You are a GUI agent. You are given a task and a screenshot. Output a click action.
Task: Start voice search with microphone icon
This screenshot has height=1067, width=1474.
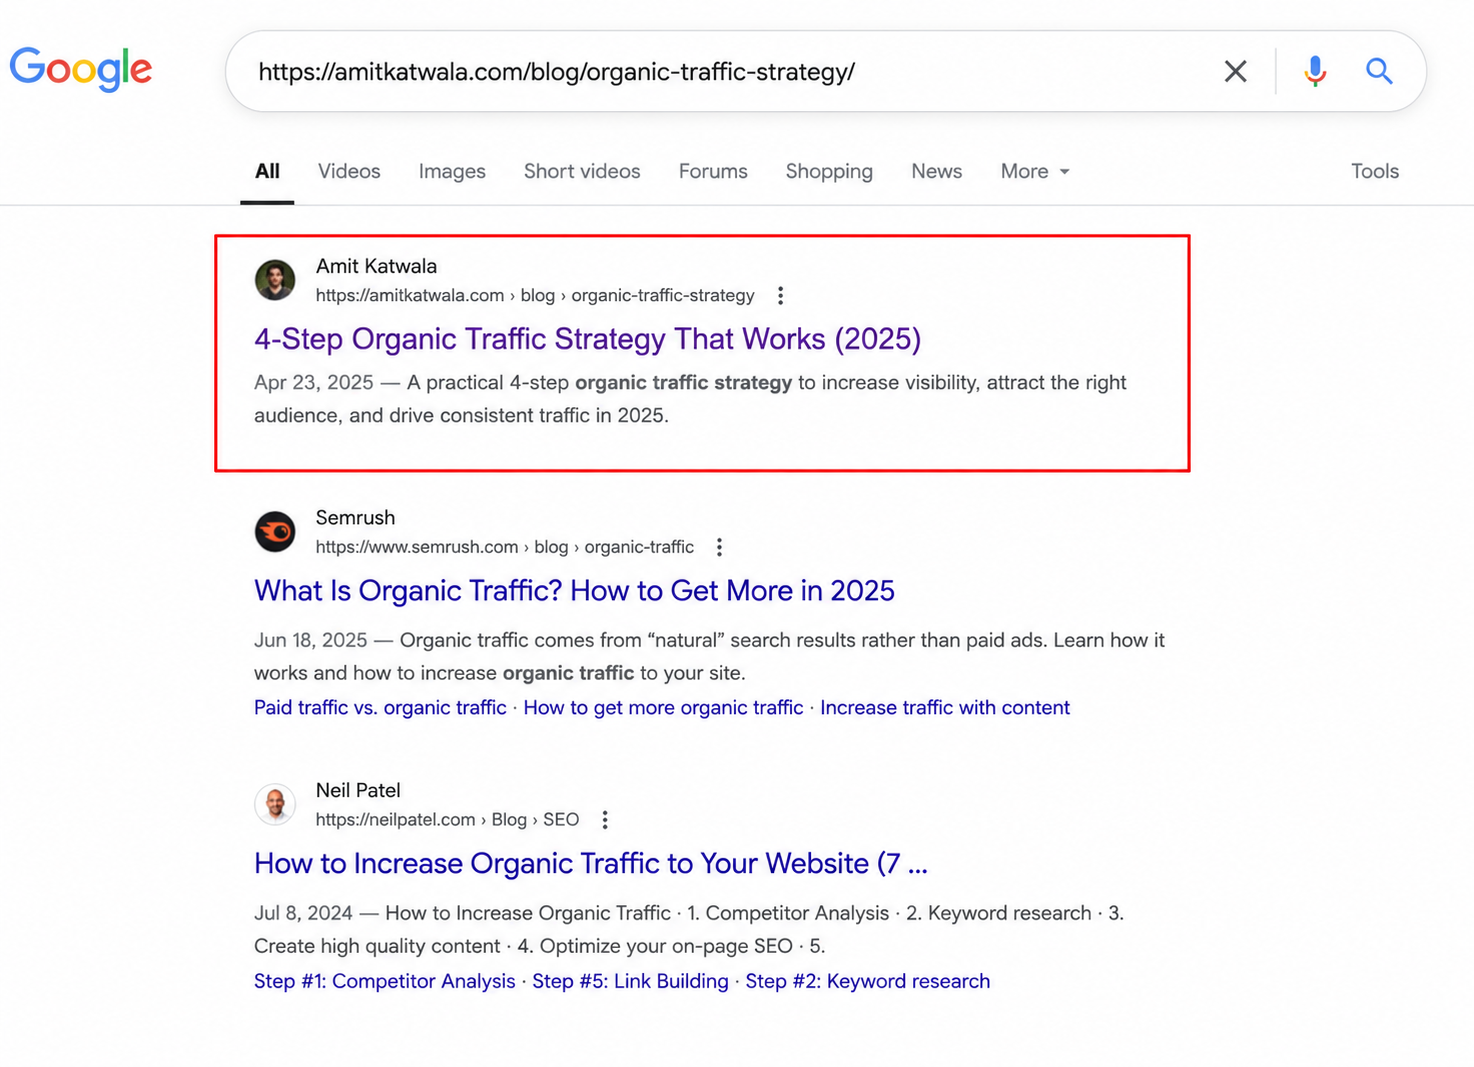(1315, 71)
